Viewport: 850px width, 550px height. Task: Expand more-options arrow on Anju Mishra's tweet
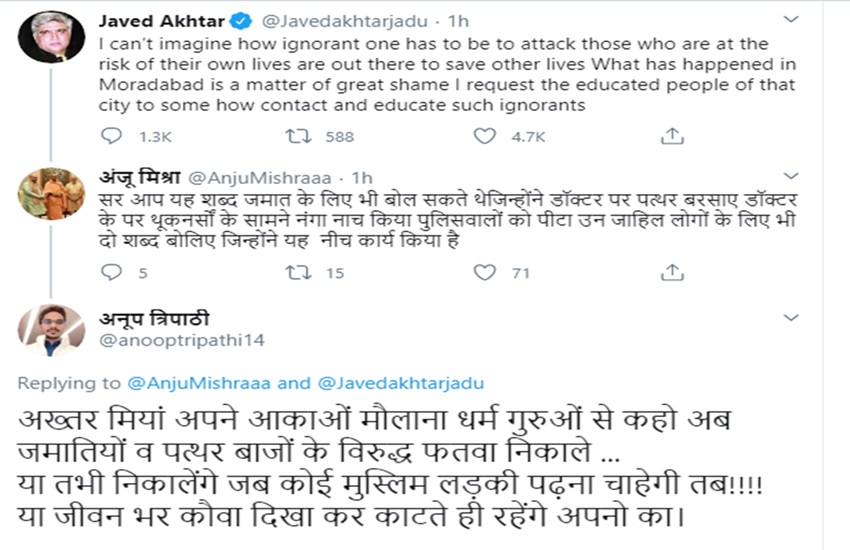(x=791, y=176)
